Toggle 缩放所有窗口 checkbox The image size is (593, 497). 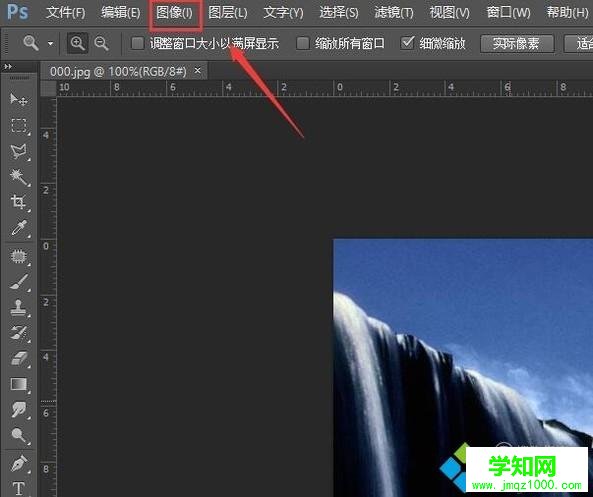pyautogui.click(x=303, y=43)
